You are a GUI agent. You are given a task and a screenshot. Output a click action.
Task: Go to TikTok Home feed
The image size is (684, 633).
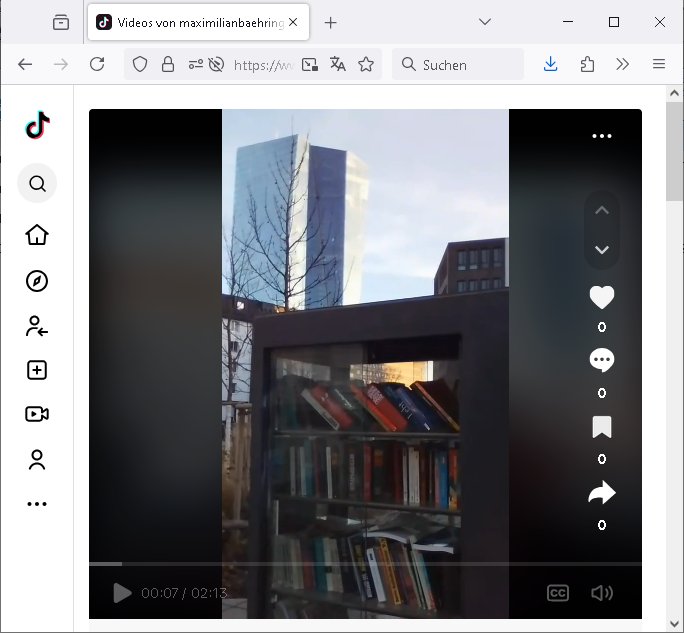point(37,235)
